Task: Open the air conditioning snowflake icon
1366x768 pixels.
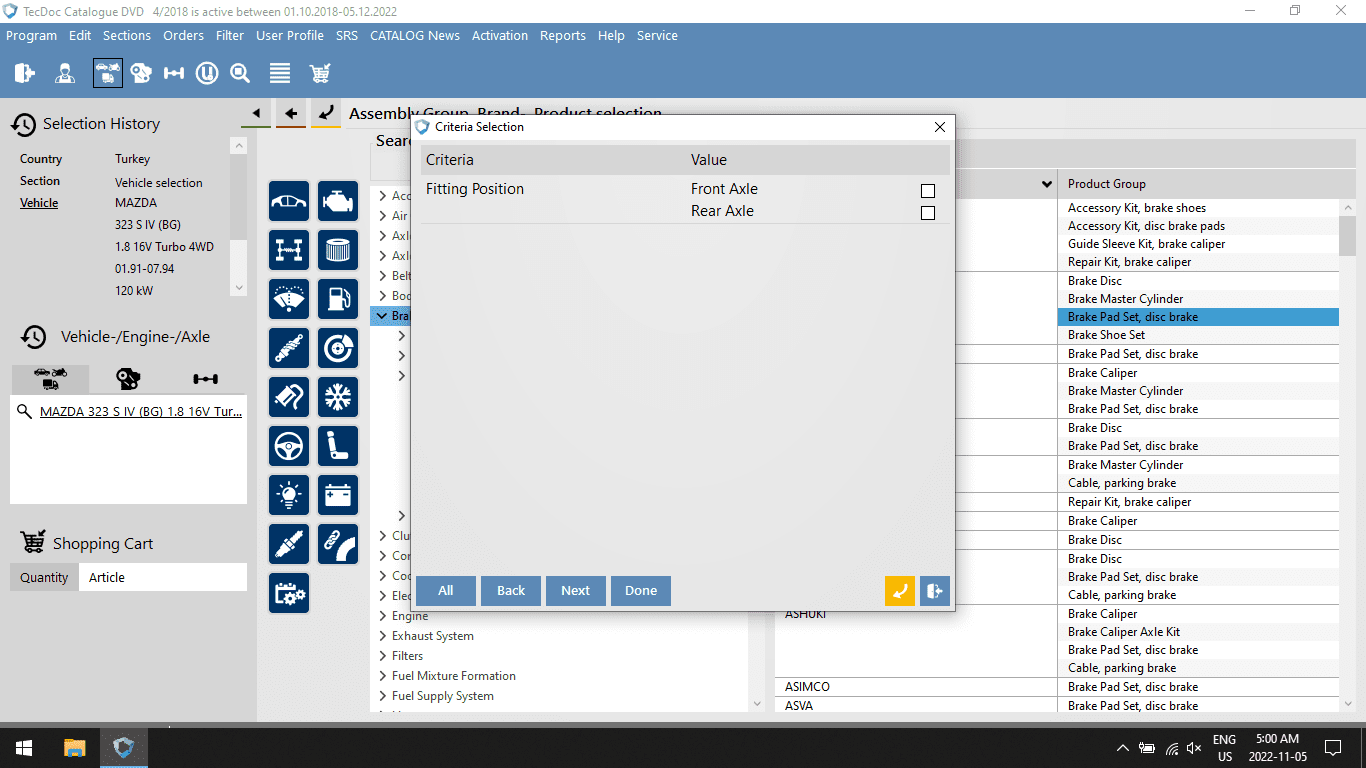Action: [338, 397]
